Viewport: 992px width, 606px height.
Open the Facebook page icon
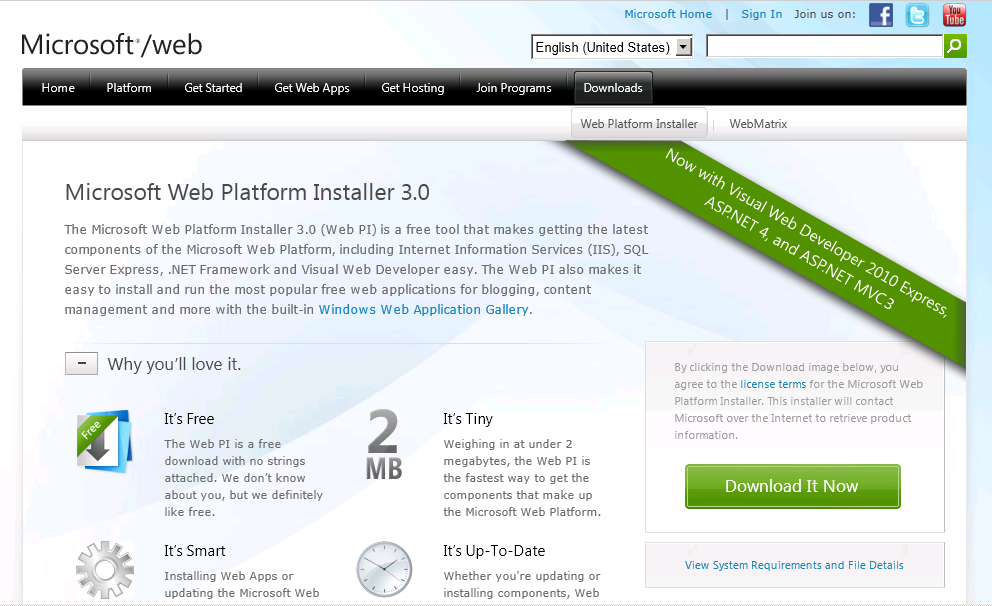(881, 15)
